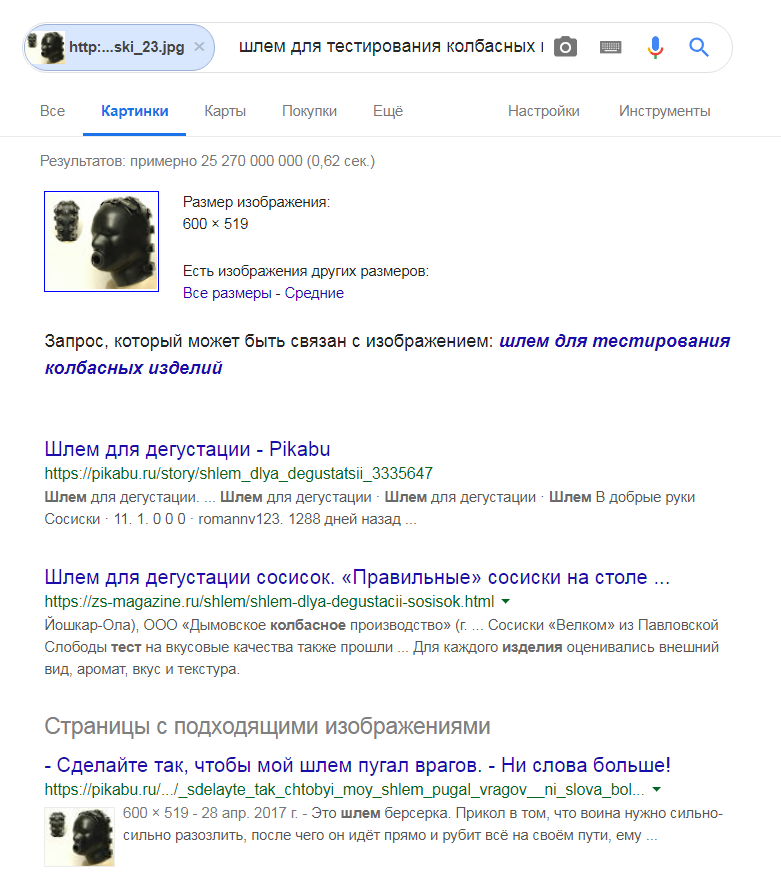Switch to the Все tab
Image resolution: width=781 pixels, height=895 pixels.
(x=53, y=111)
